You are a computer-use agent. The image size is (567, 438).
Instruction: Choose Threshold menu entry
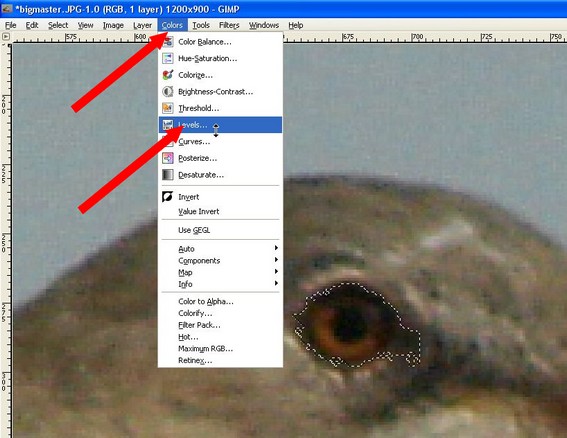click(220, 108)
